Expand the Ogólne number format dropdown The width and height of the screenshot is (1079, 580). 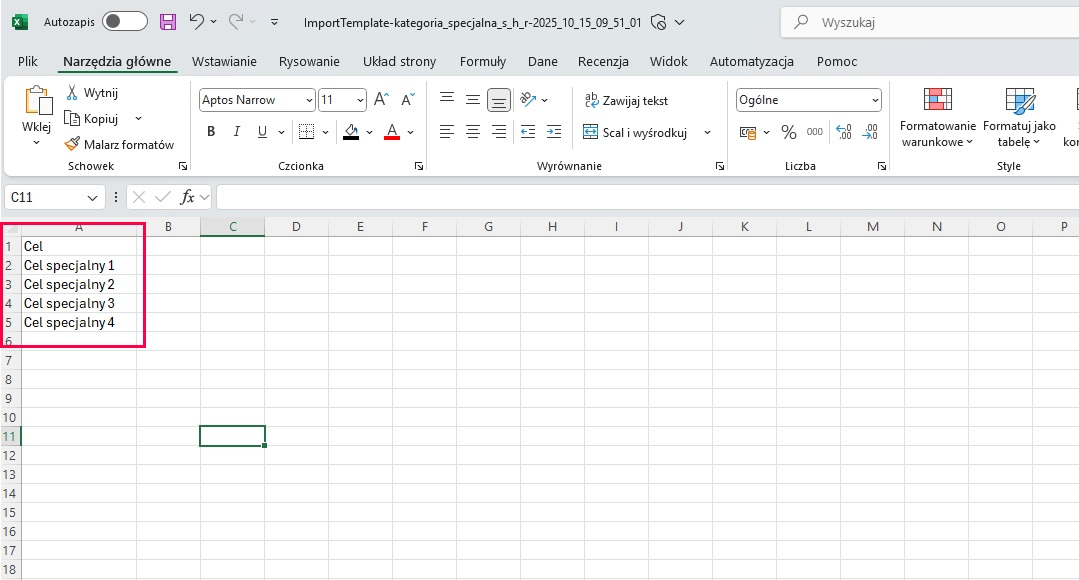pyautogui.click(x=875, y=100)
